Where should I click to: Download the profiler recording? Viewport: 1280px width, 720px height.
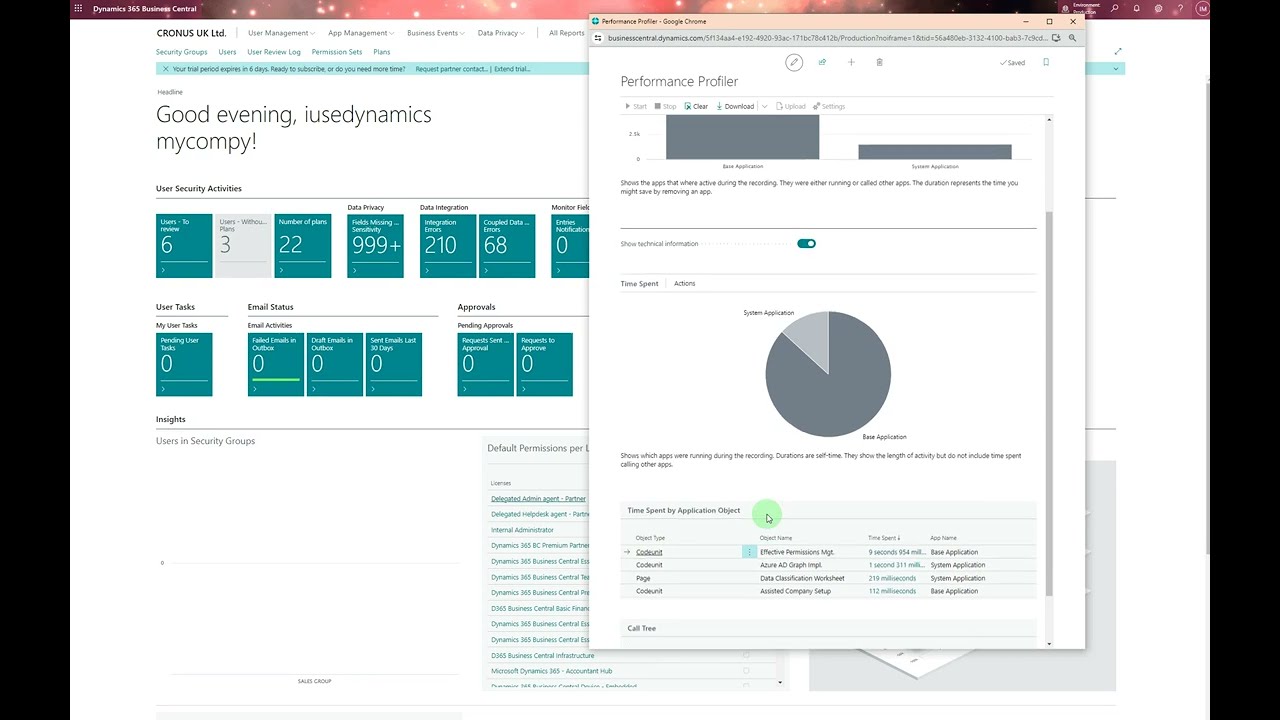point(735,106)
